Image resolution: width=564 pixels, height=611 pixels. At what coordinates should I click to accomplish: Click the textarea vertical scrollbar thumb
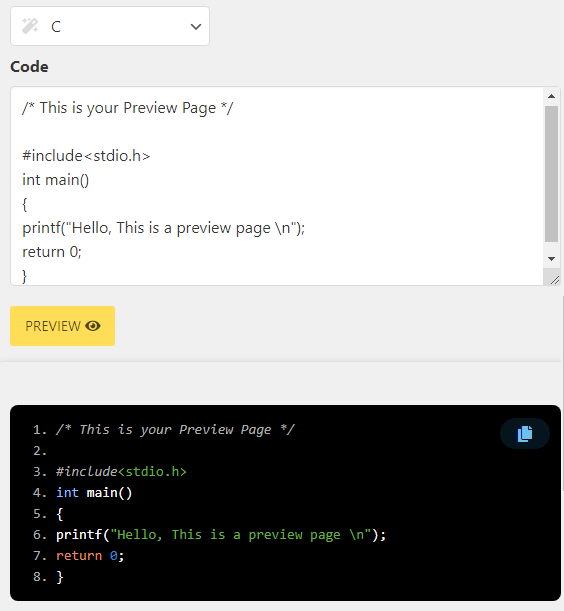[x=551, y=174]
